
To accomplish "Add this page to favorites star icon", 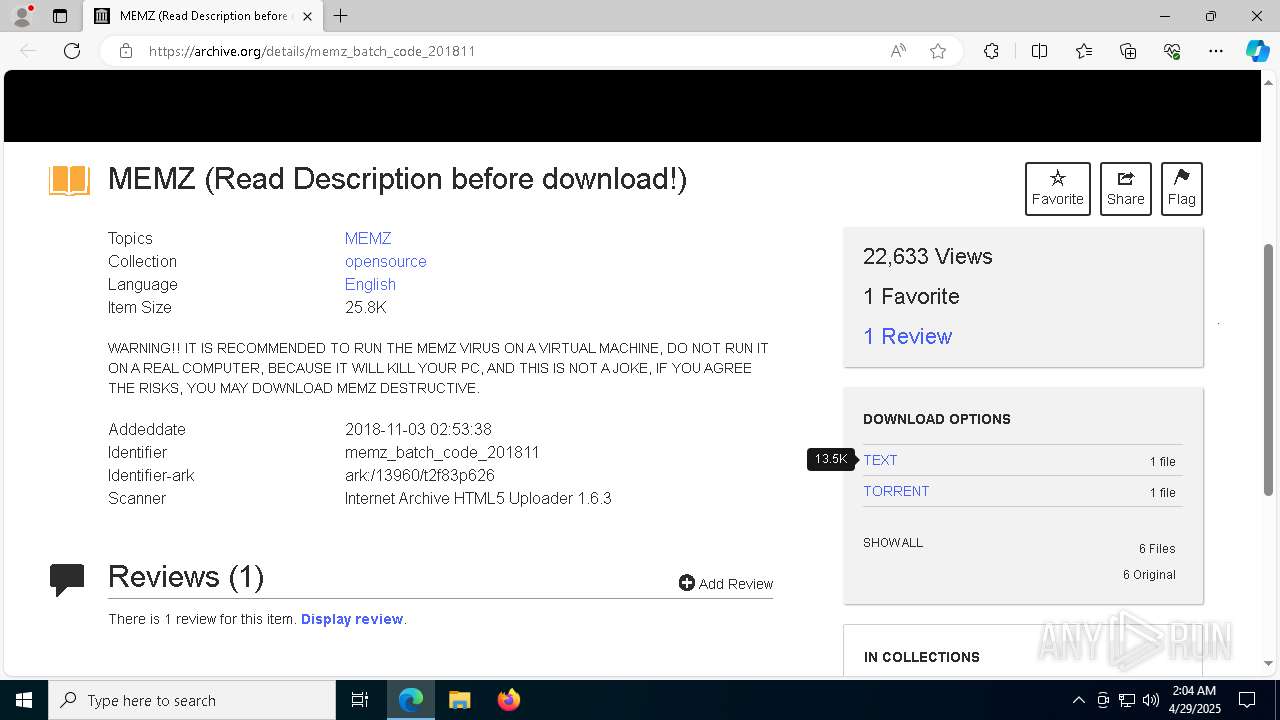I will (x=938, y=51).
